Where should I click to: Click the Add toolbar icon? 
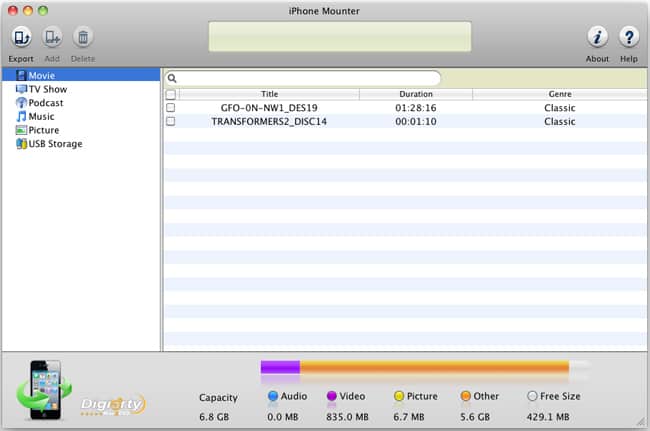pyautogui.click(x=52, y=37)
